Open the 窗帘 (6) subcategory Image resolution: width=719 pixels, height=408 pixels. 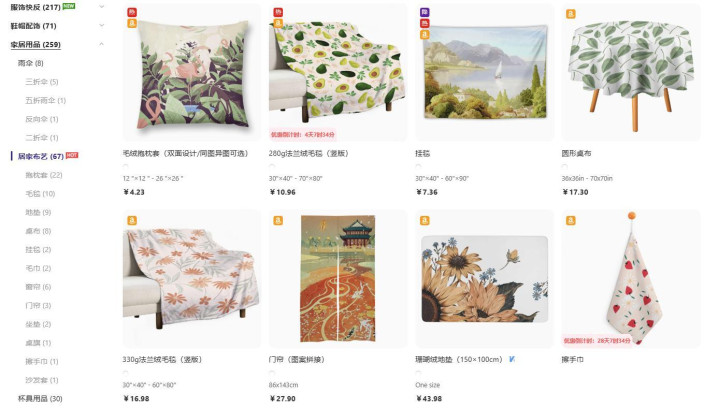pyautogui.click(x=38, y=287)
